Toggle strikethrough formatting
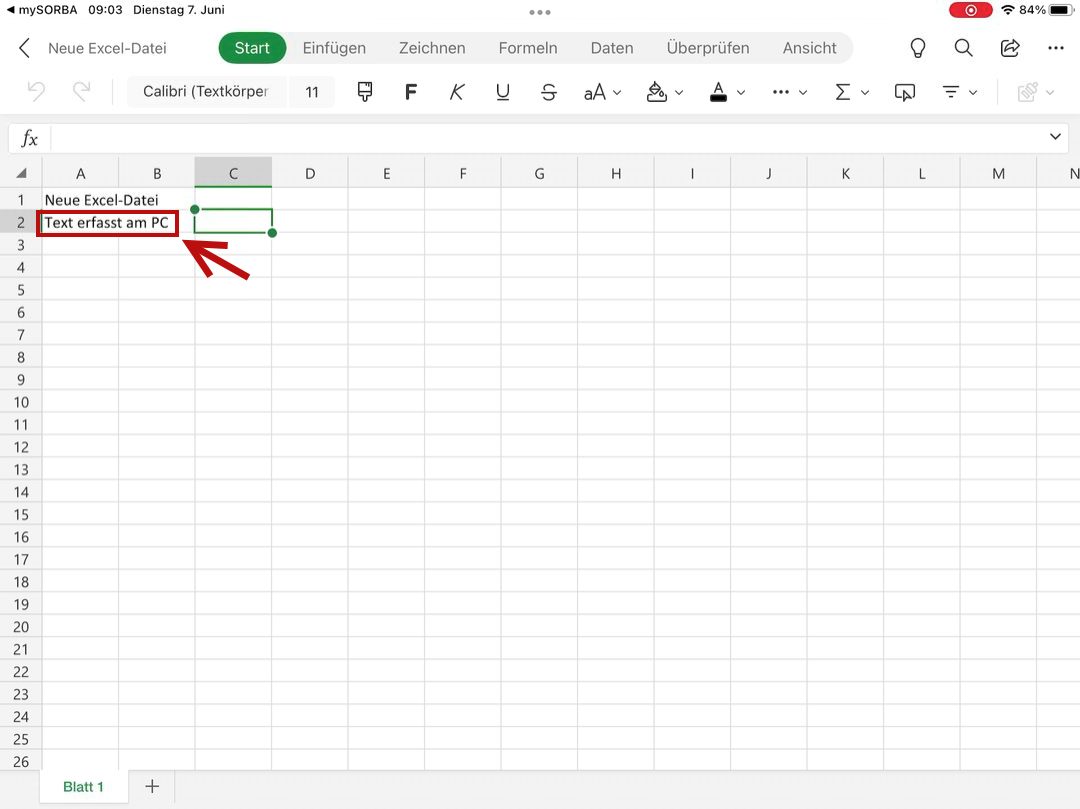Viewport: 1080px width, 809px height. (x=548, y=92)
